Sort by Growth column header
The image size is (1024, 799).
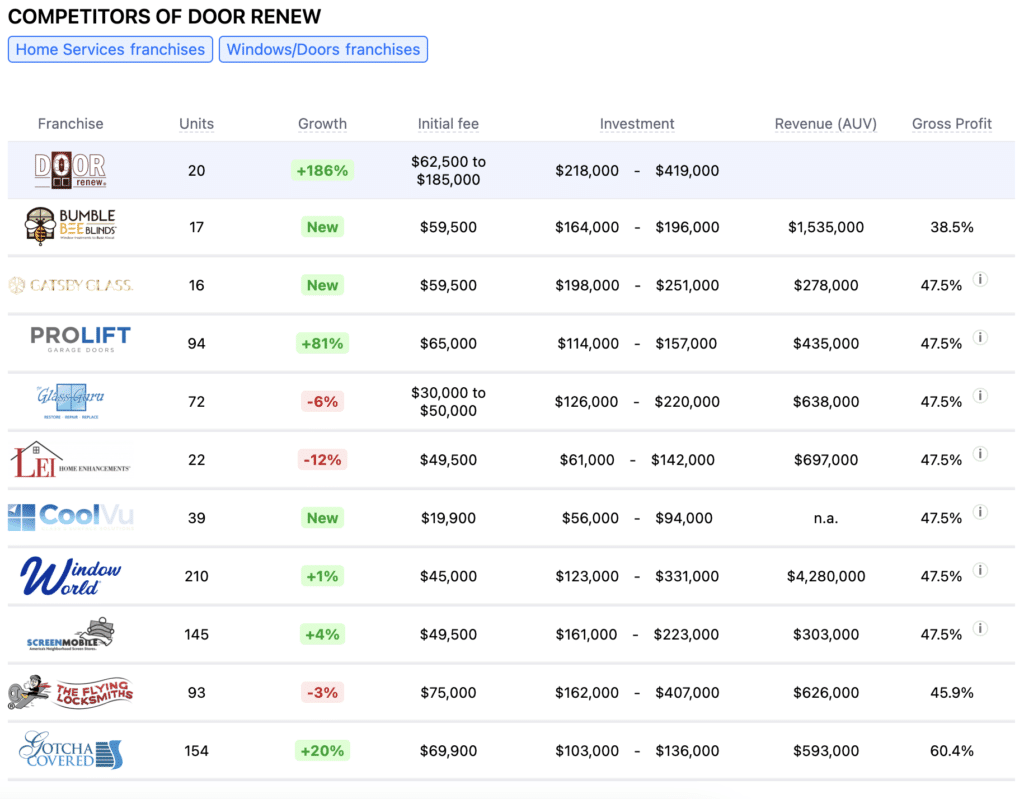pyautogui.click(x=323, y=123)
